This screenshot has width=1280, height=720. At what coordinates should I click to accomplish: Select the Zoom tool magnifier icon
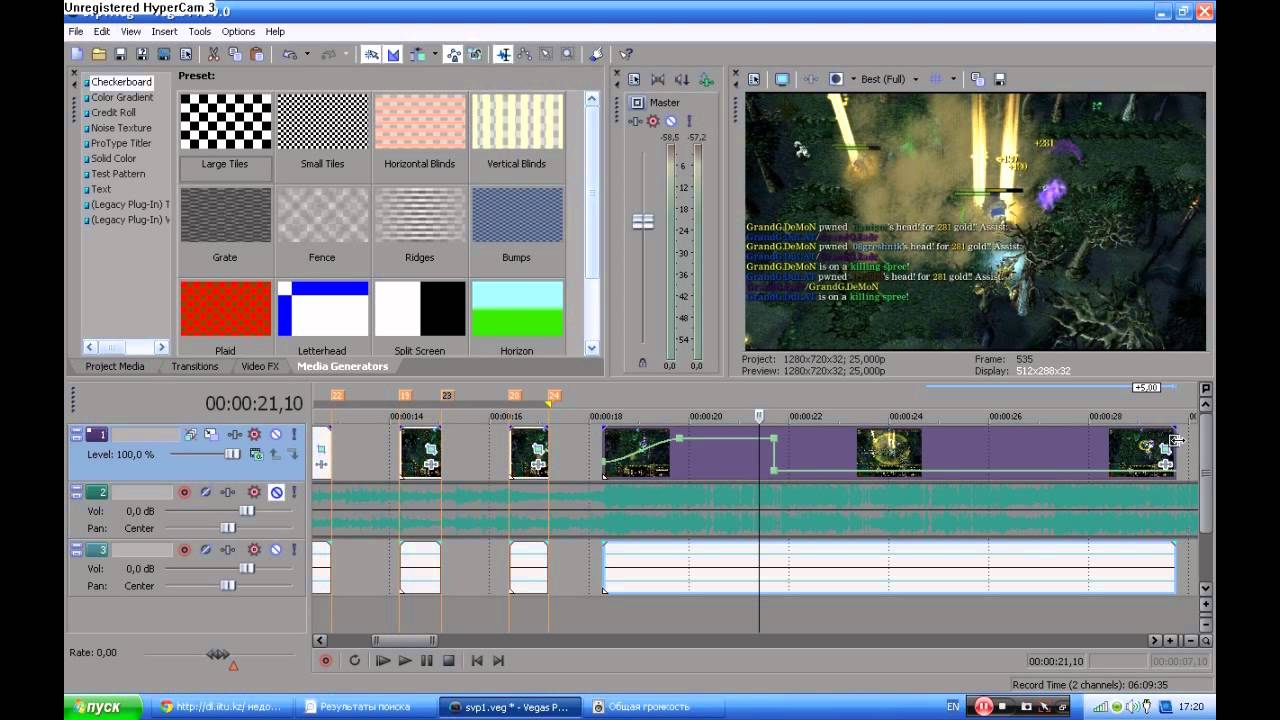pyautogui.click(x=567, y=54)
